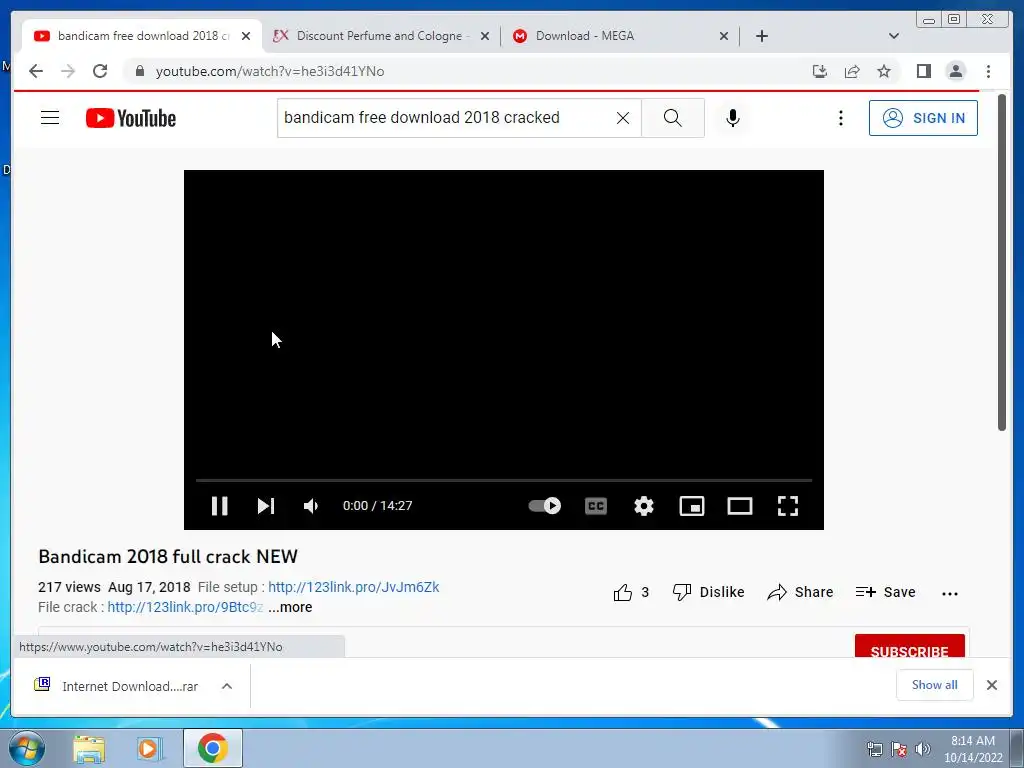Open the YouTube guide hamburger menu
The height and width of the screenshot is (768, 1024).
(x=50, y=118)
